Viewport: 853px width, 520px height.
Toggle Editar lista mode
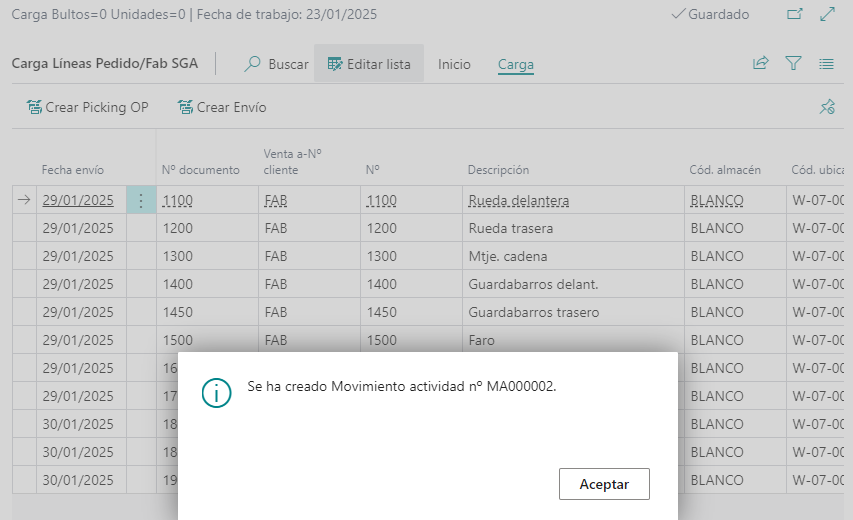(x=369, y=64)
